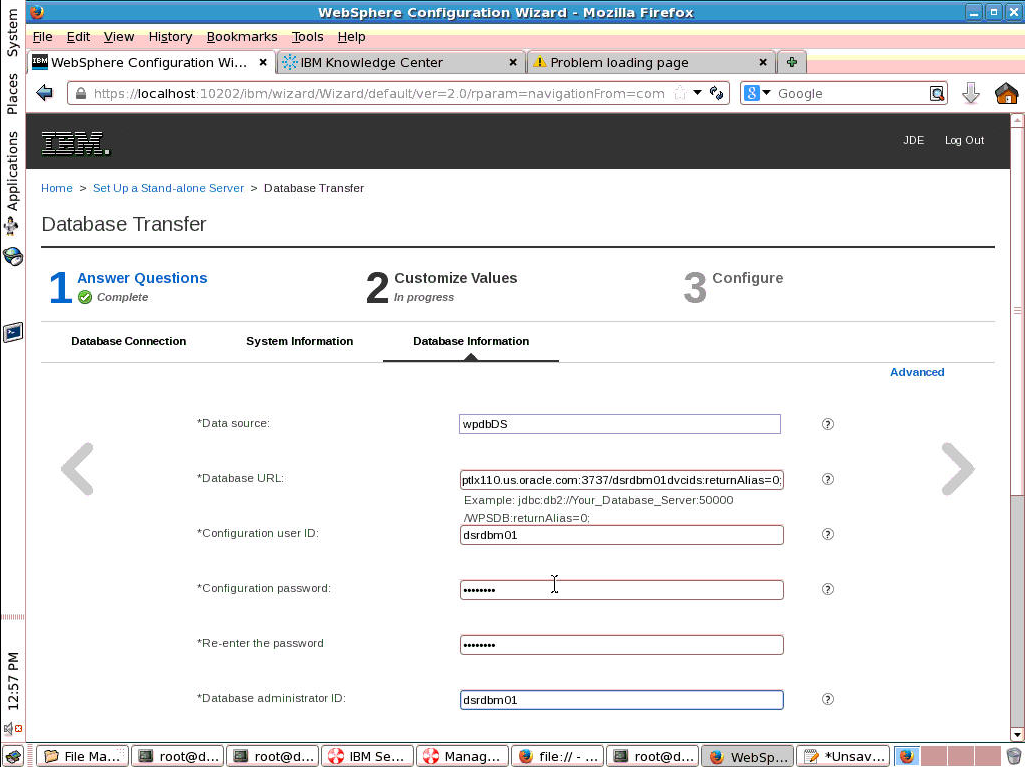The image size is (1025, 767).
Task: Click Log Out in header
Action: pos(964,140)
